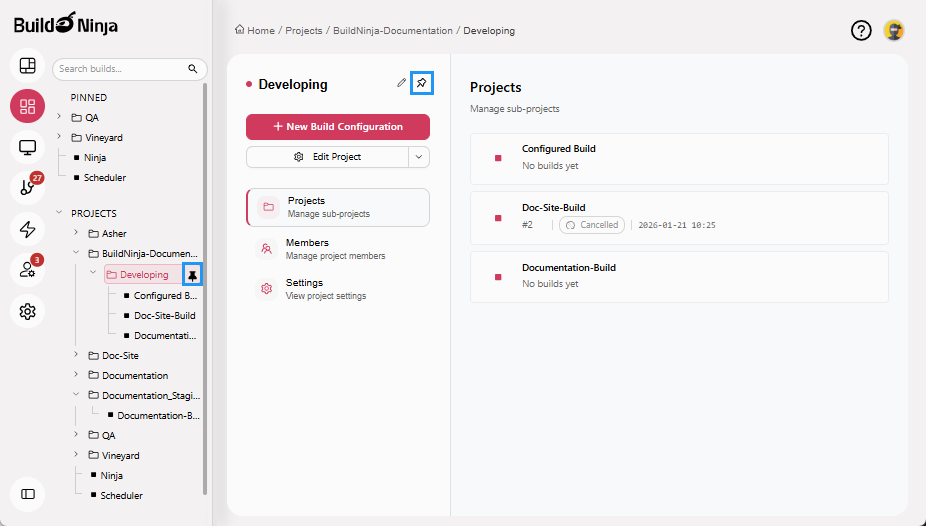Open the monitor agents icon in sidebar
The image size is (926, 526).
(28, 148)
